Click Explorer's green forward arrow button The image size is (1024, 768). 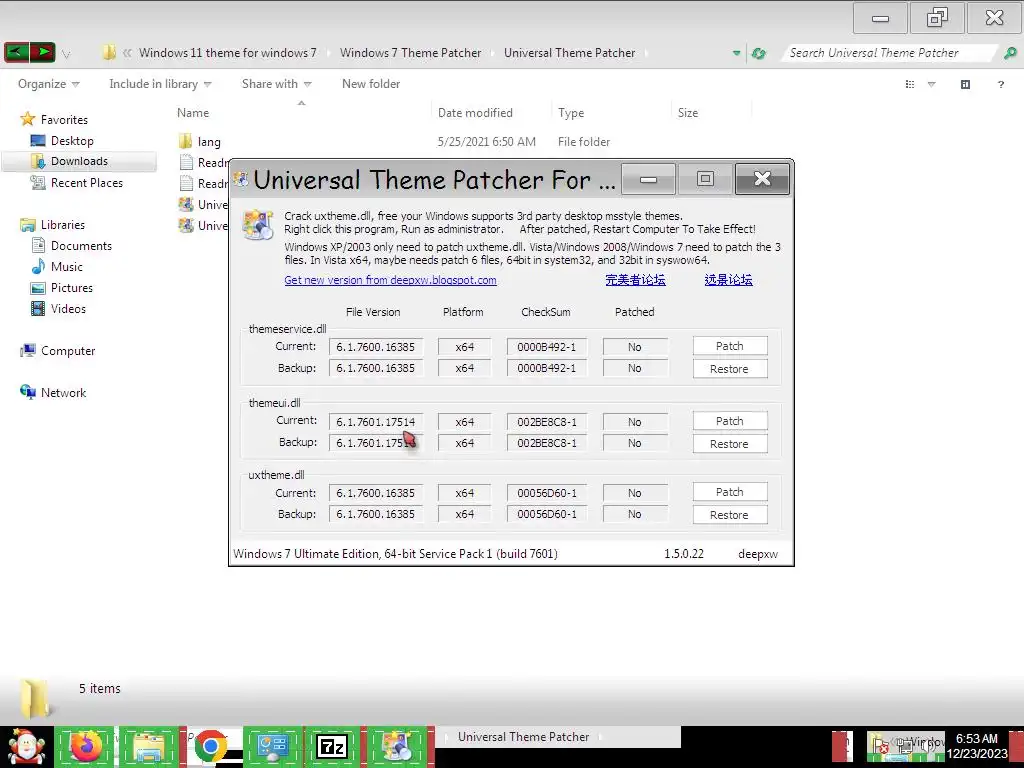point(42,52)
